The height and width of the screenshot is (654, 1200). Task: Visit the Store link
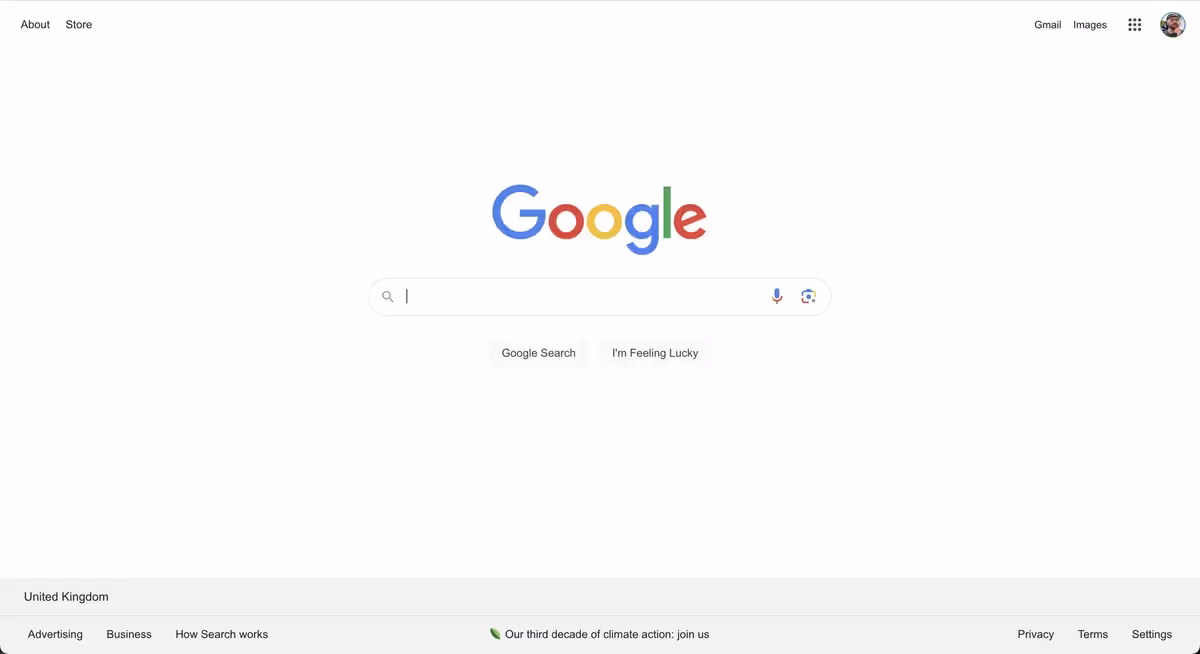click(x=79, y=25)
